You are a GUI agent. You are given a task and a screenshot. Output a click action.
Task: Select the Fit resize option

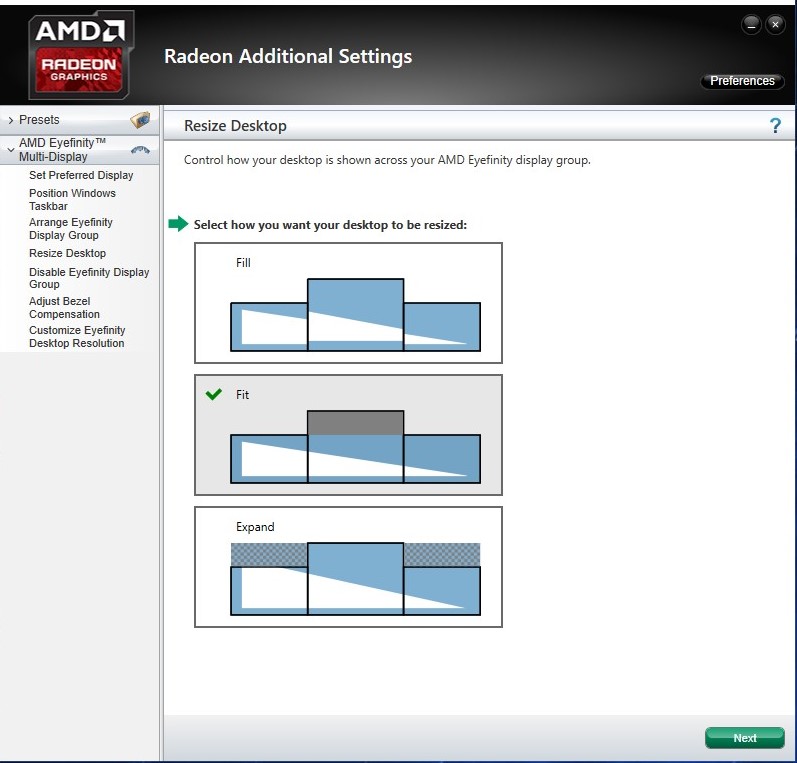coord(348,435)
